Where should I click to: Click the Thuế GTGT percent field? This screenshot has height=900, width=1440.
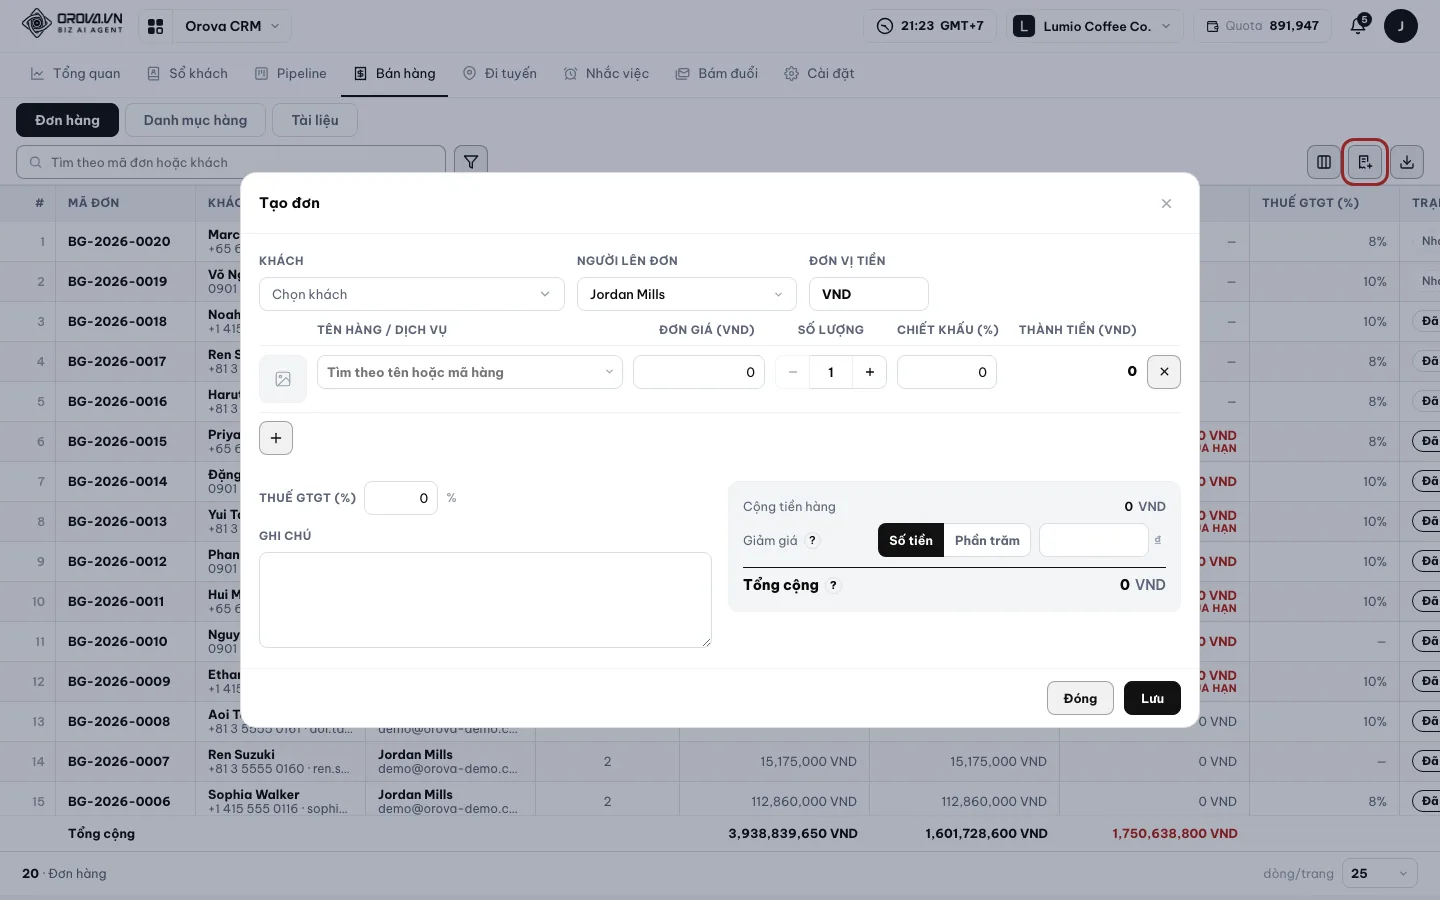click(401, 498)
